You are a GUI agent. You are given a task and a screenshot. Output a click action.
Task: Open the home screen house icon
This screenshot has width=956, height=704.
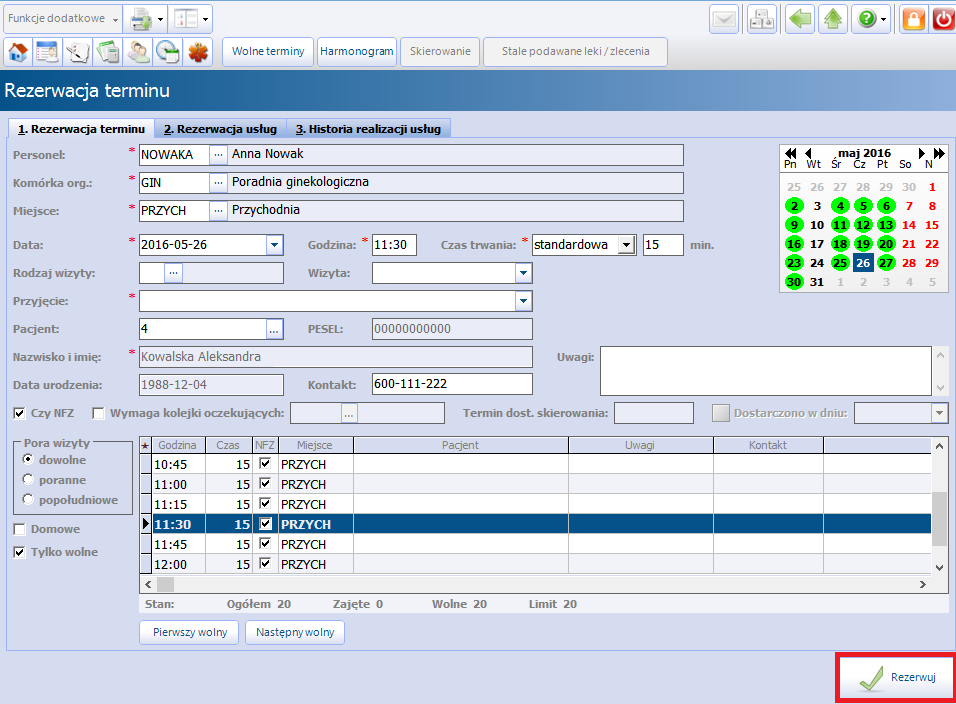point(18,52)
